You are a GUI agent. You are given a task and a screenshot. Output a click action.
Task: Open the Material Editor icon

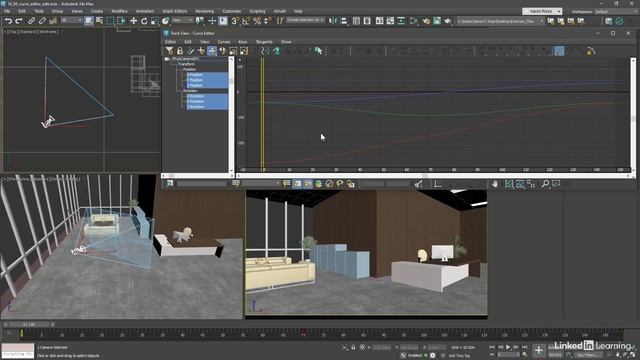click(x=413, y=21)
